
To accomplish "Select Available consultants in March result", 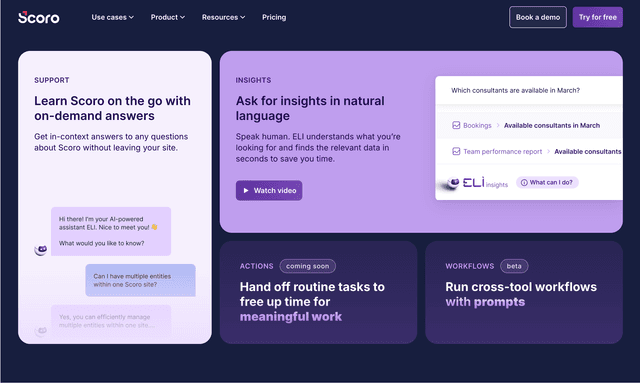I will click(x=552, y=125).
